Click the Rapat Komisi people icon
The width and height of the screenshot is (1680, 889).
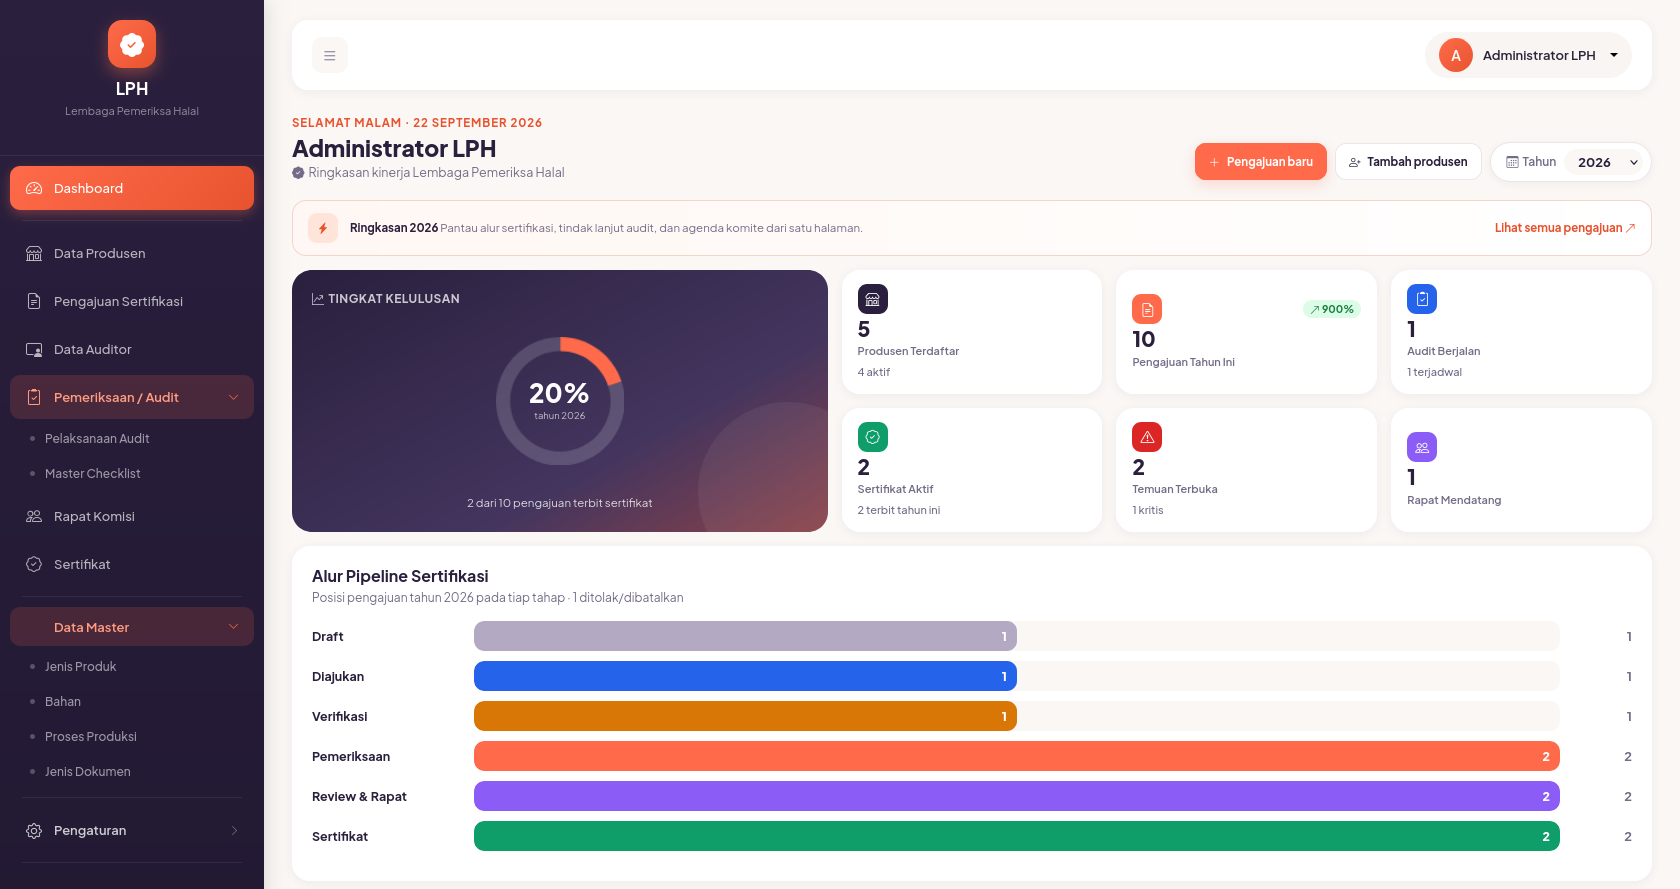(34, 516)
